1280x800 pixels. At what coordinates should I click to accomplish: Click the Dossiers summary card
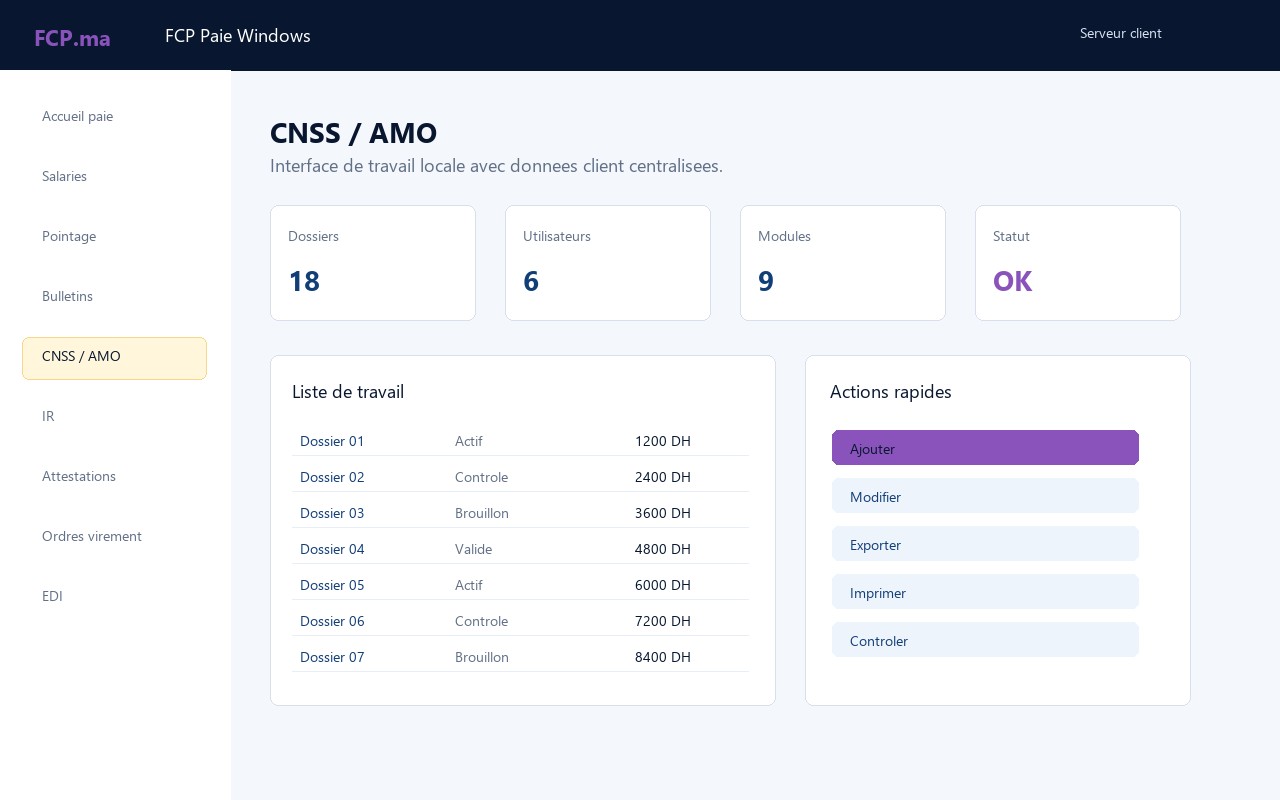(373, 263)
